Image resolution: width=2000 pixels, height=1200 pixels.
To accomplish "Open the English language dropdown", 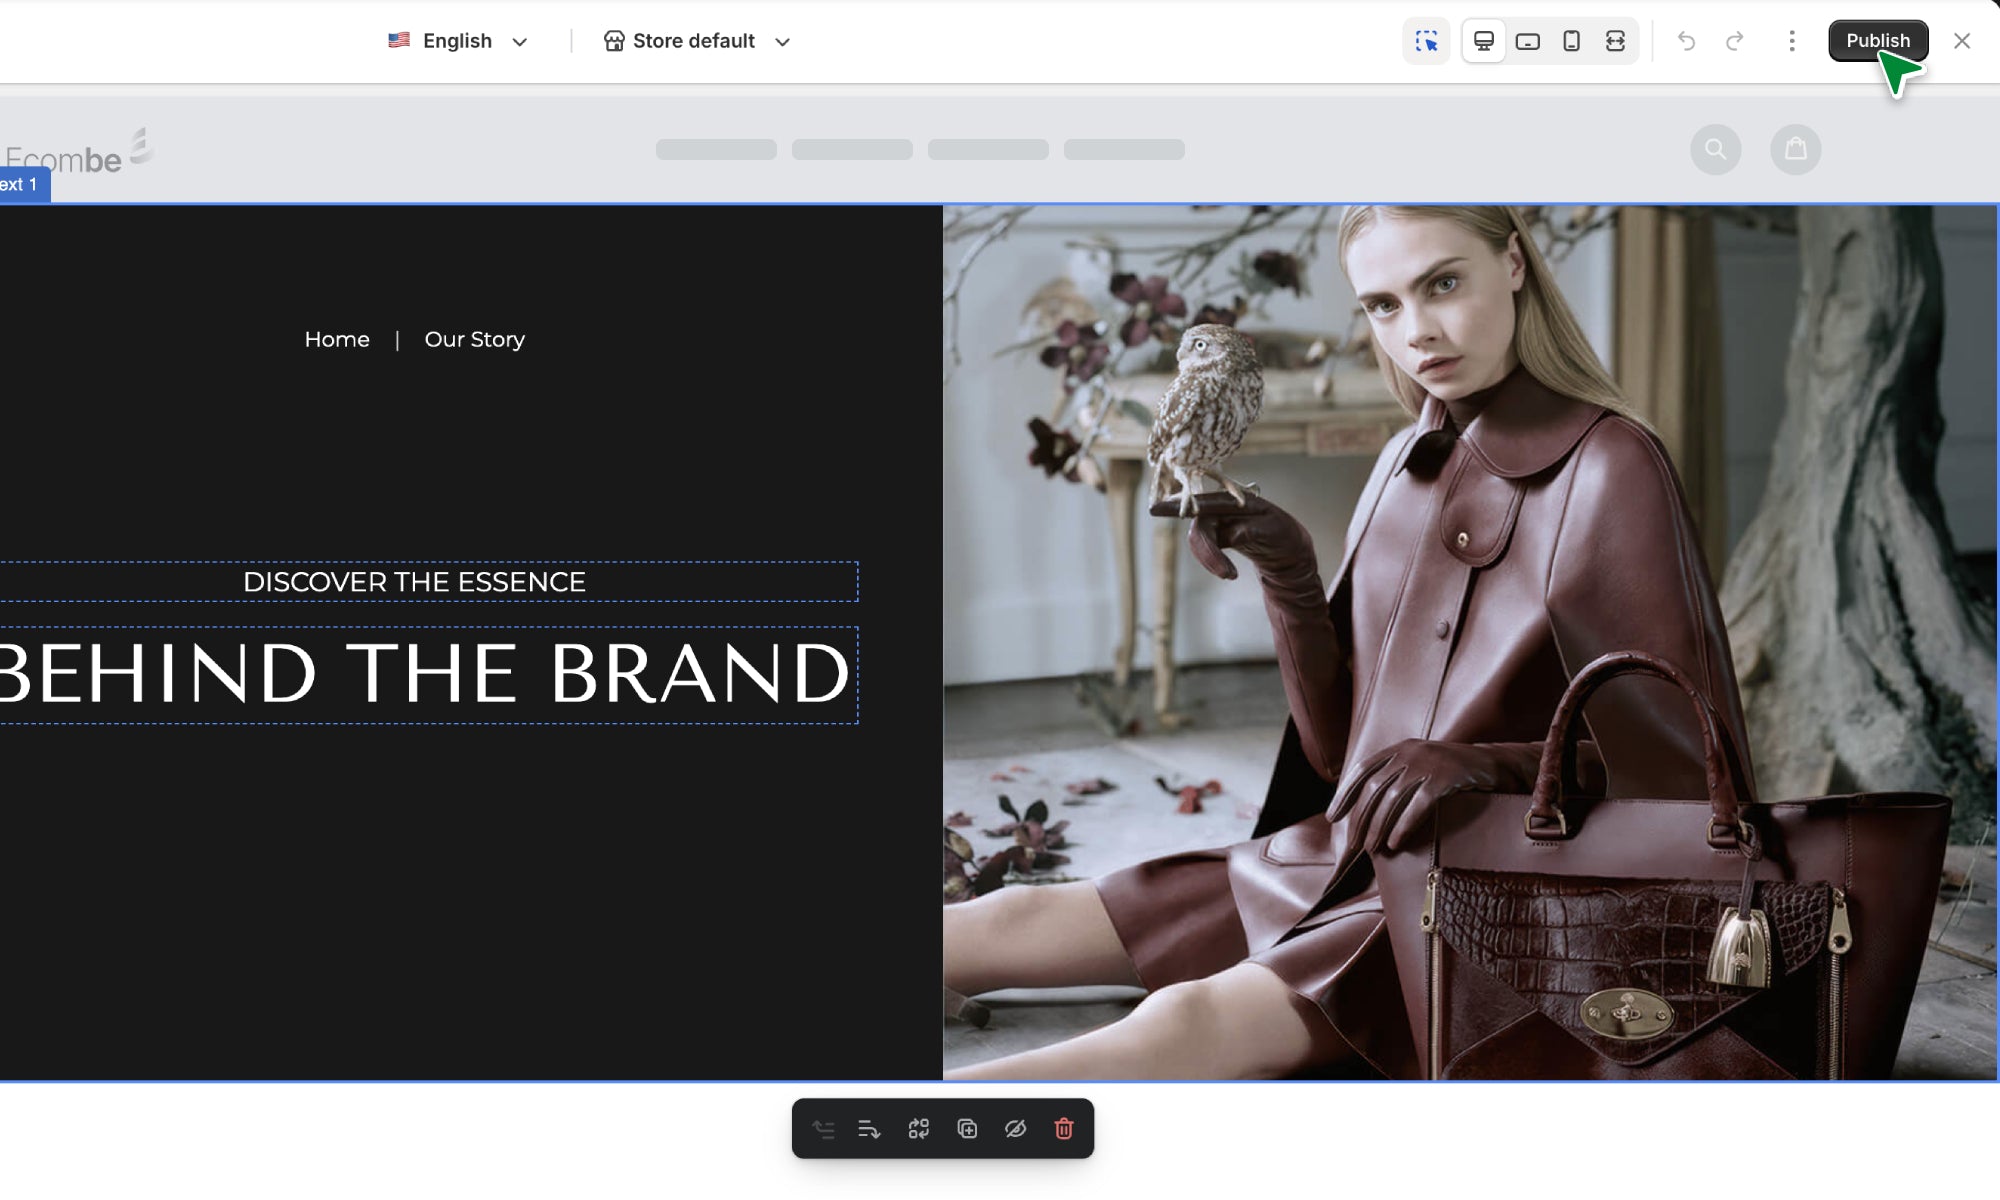I will coord(457,41).
